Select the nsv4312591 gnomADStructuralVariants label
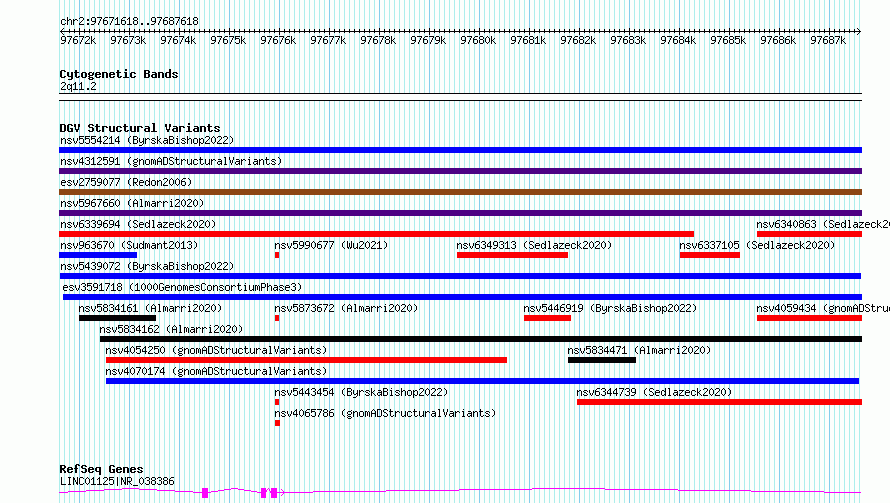 [x=171, y=161]
